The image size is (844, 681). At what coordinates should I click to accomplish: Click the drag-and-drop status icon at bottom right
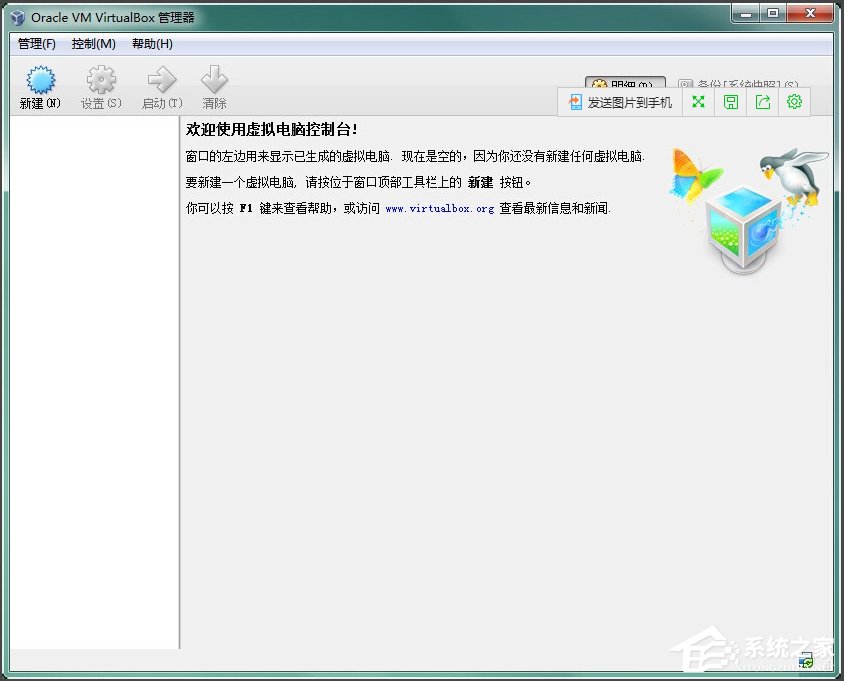806,660
